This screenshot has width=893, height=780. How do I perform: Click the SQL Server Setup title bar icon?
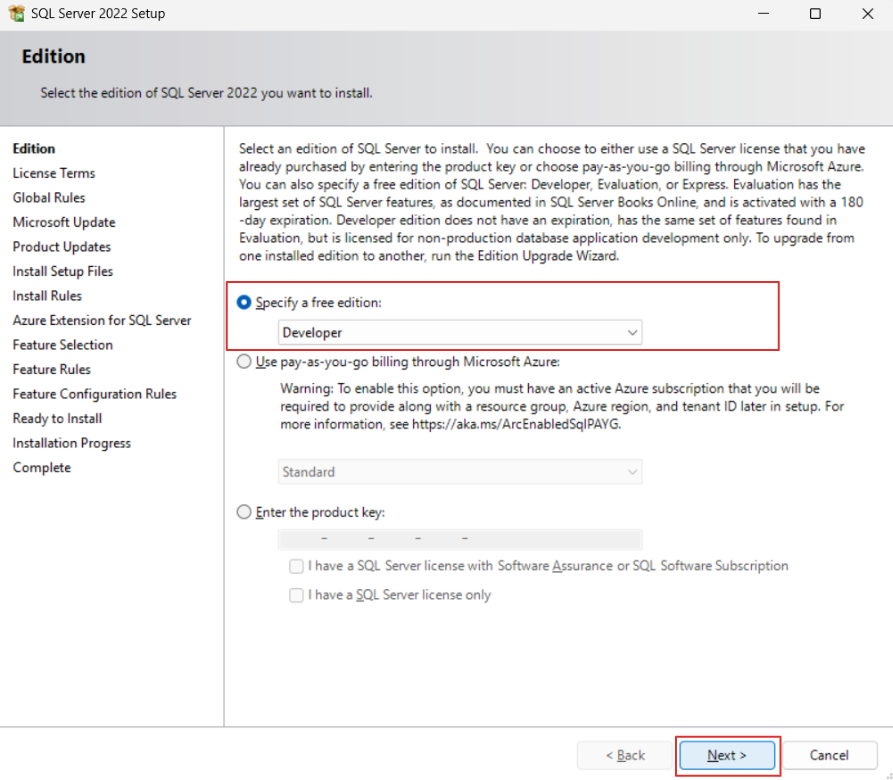point(16,14)
